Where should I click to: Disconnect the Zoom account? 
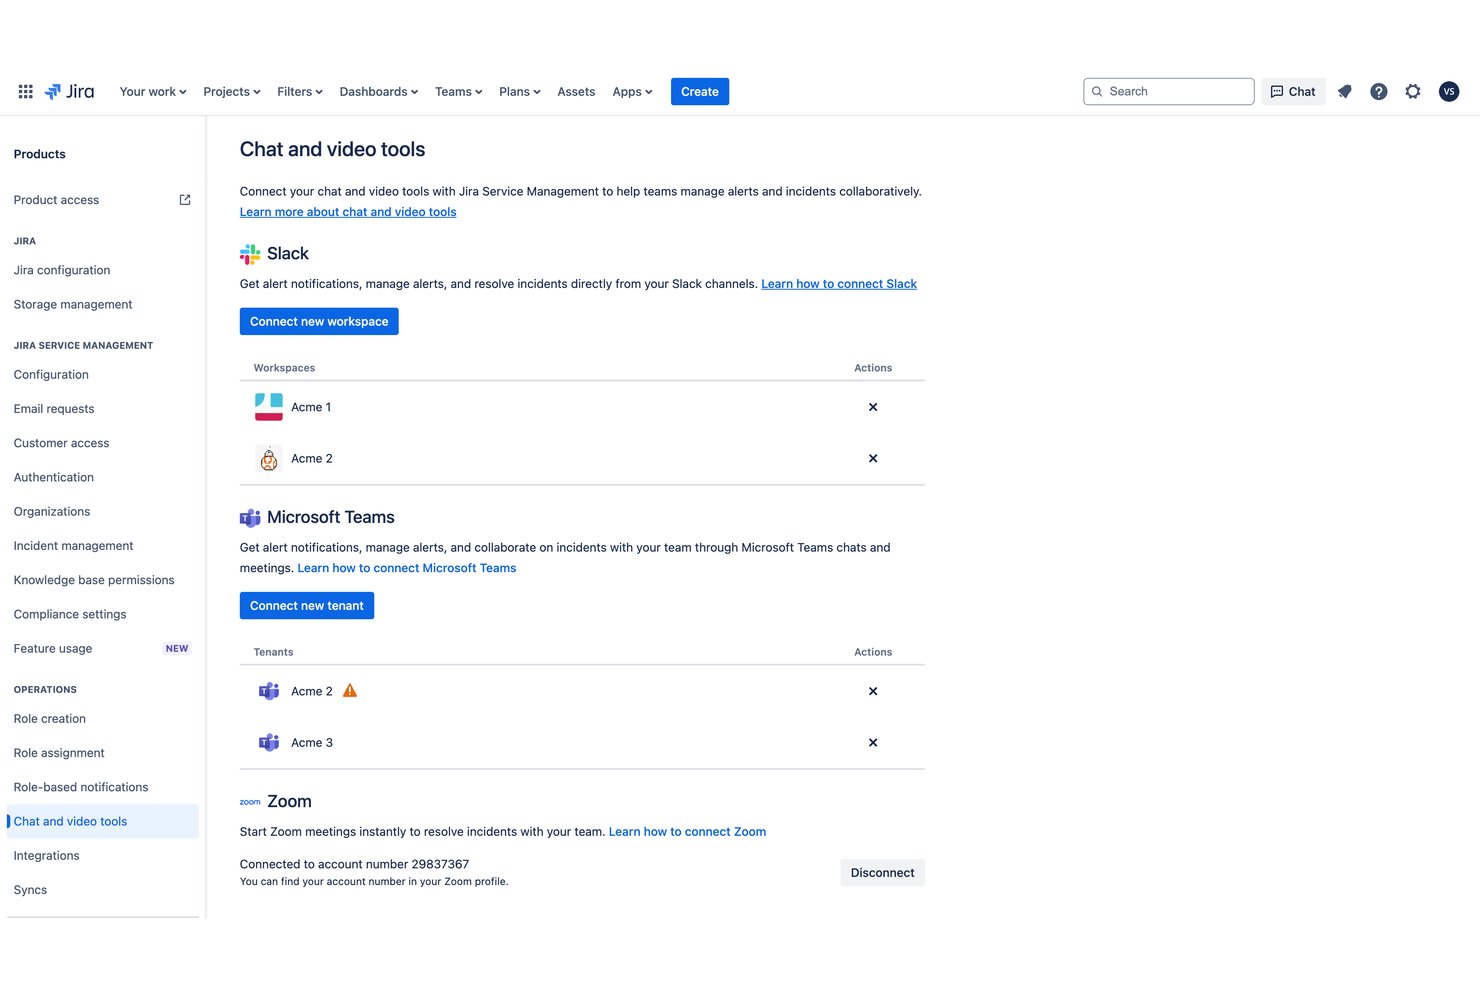click(882, 873)
